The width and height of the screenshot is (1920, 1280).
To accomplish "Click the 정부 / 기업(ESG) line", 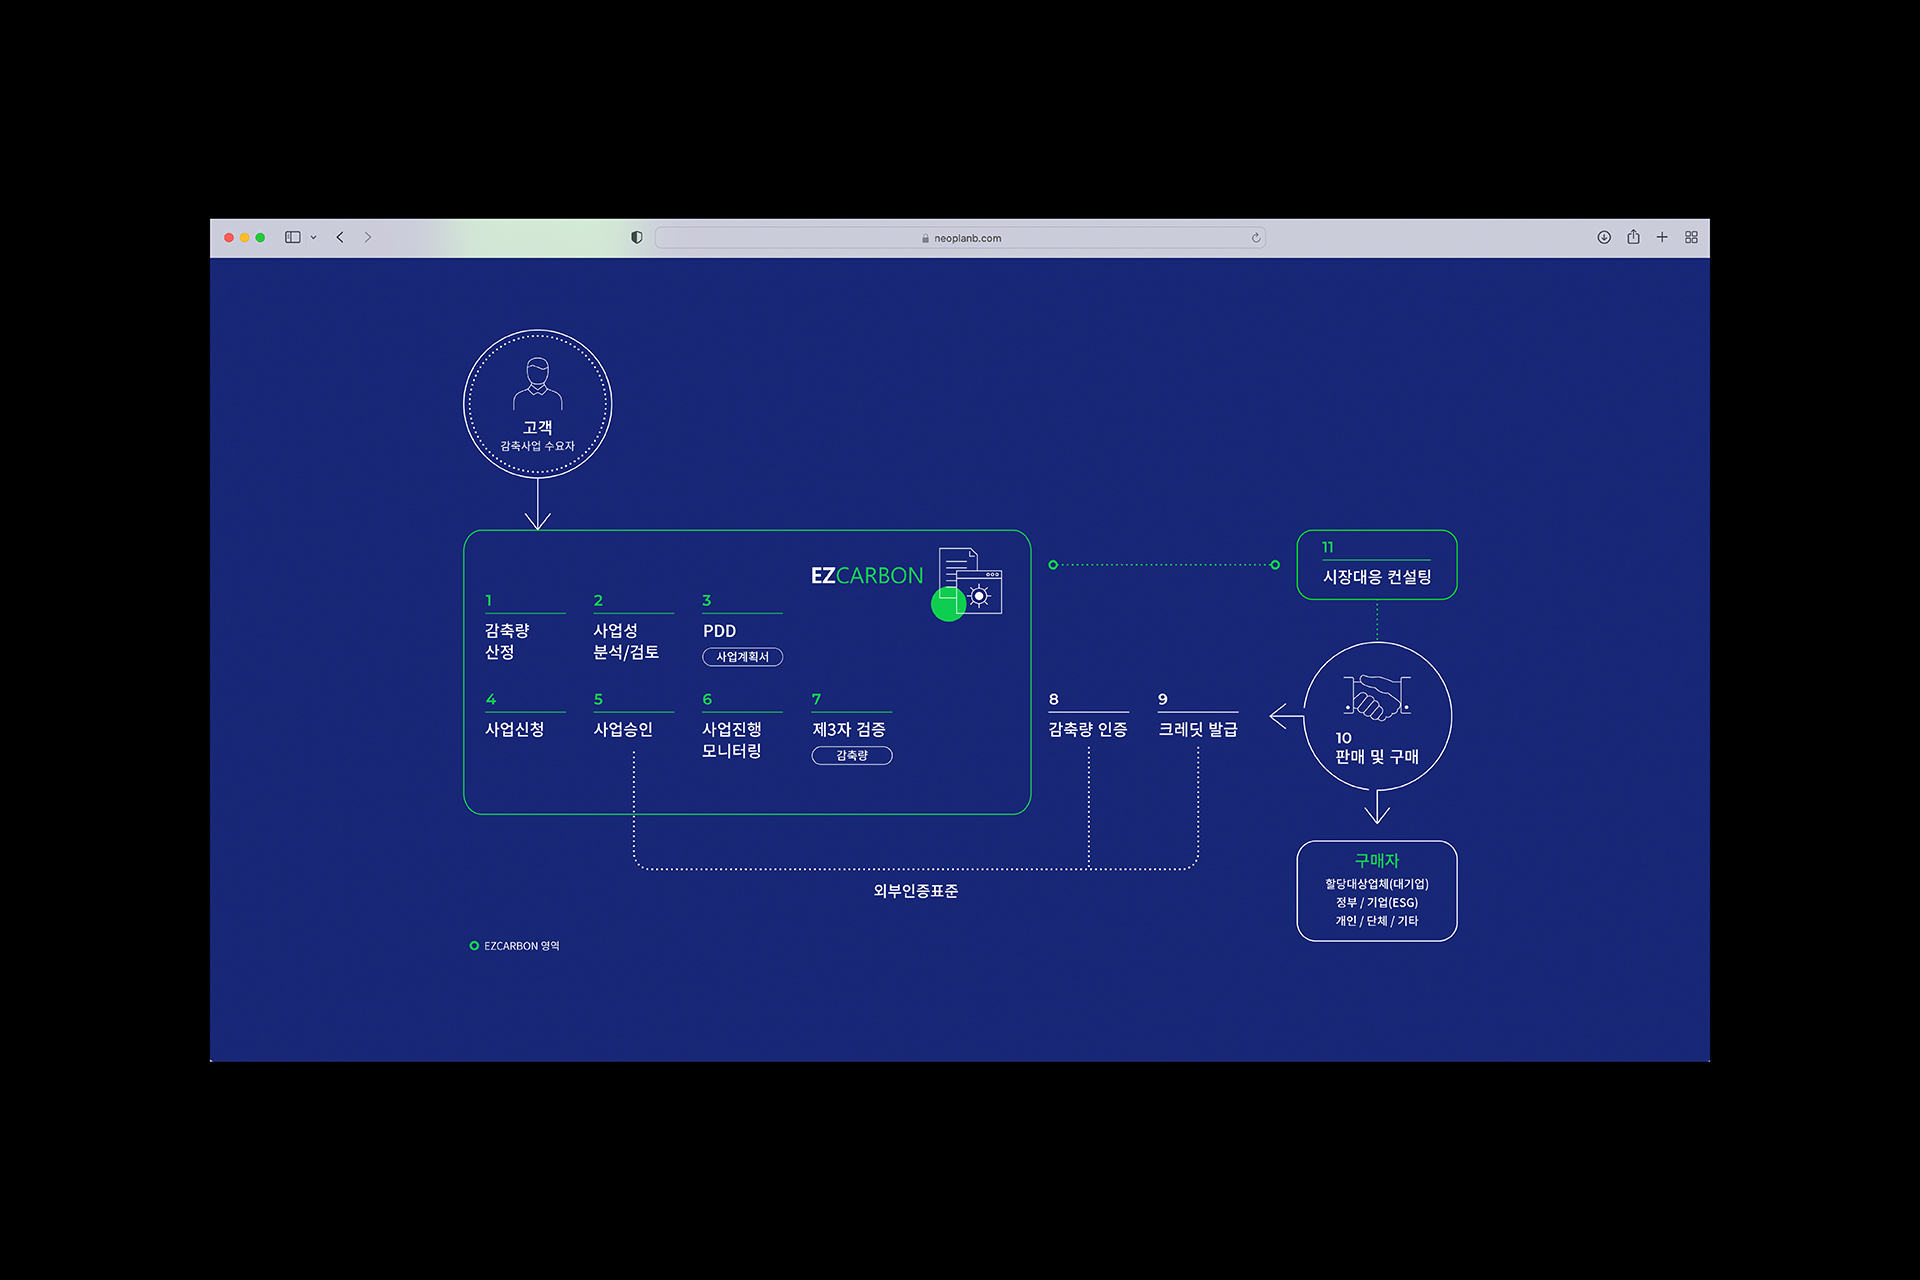I will tap(1377, 902).
